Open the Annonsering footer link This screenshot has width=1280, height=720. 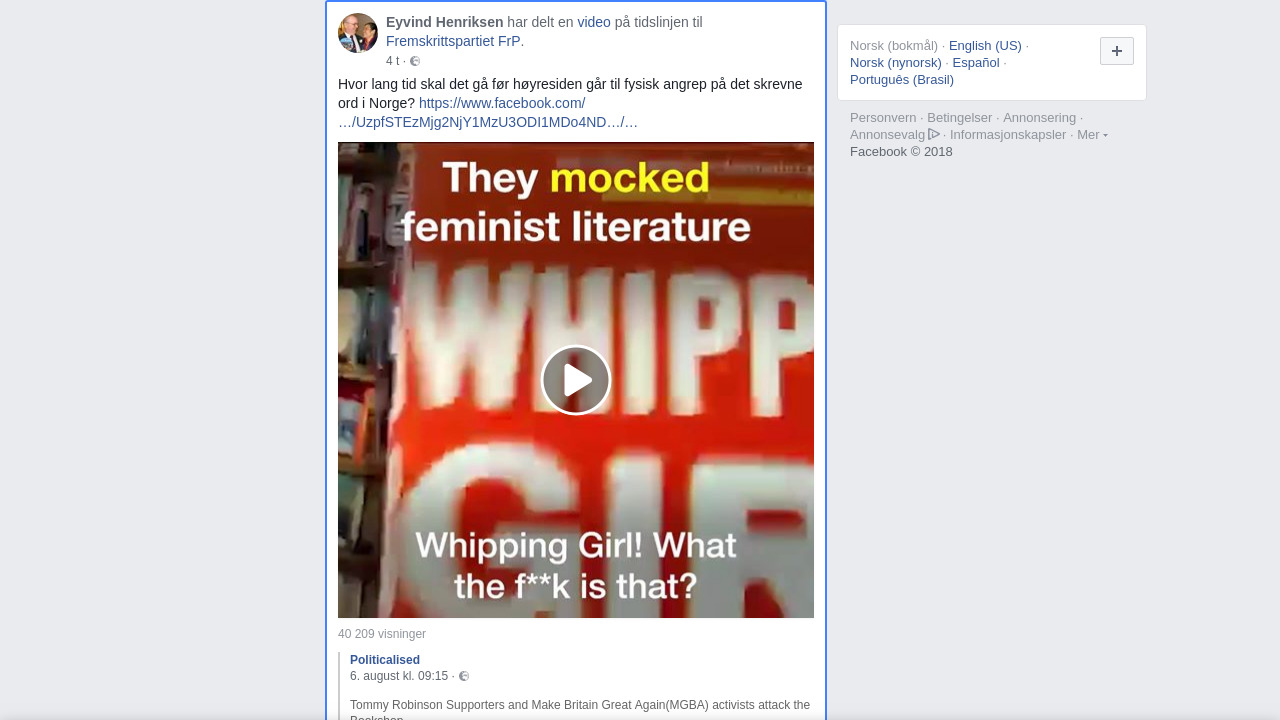tap(1040, 117)
